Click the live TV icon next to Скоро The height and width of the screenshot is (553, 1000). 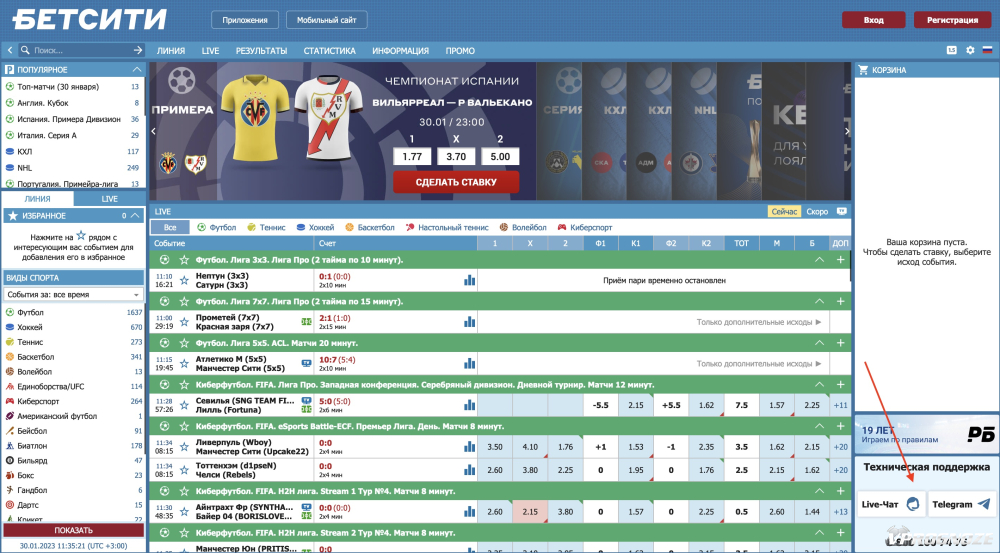[842, 211]
